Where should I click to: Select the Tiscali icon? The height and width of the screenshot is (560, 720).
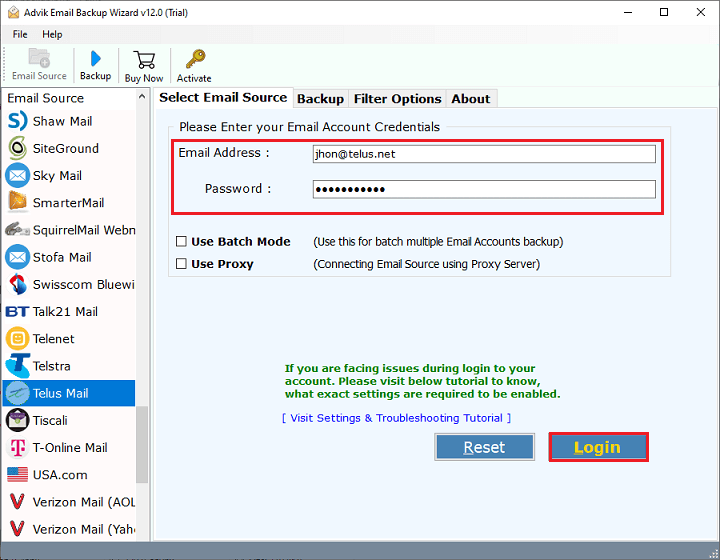pos(17,420)
